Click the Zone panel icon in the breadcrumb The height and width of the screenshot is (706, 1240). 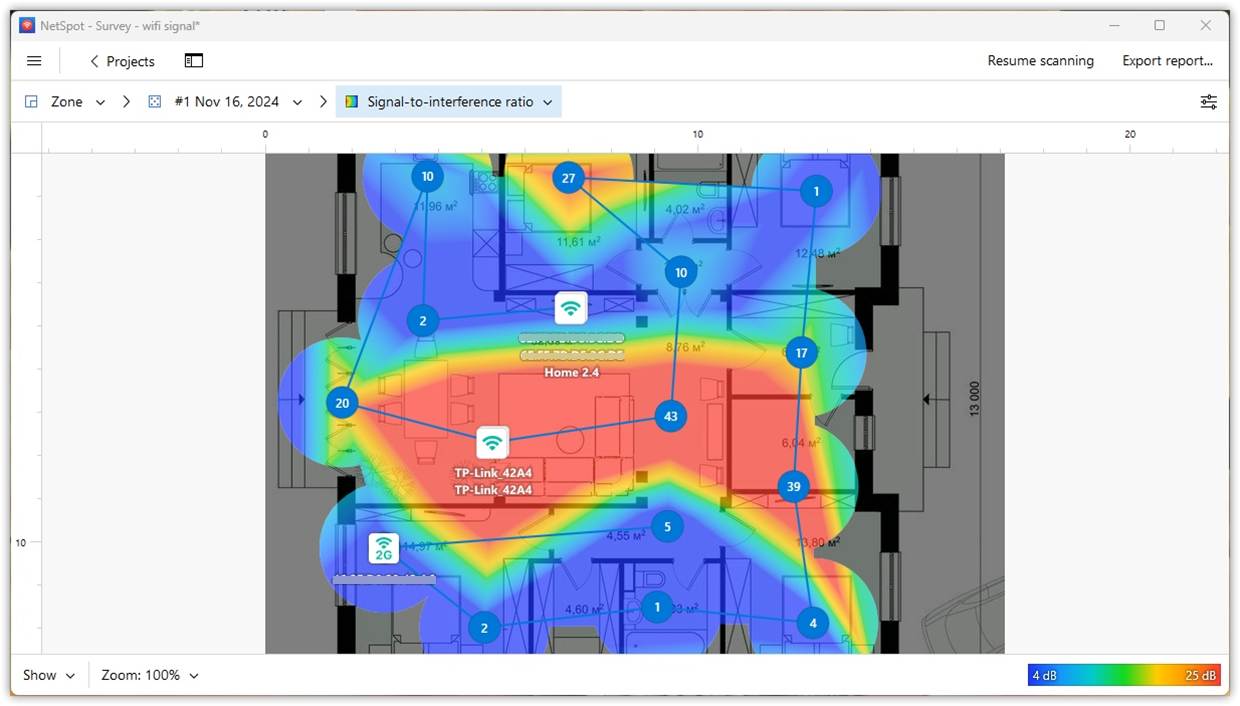[31, 101]
